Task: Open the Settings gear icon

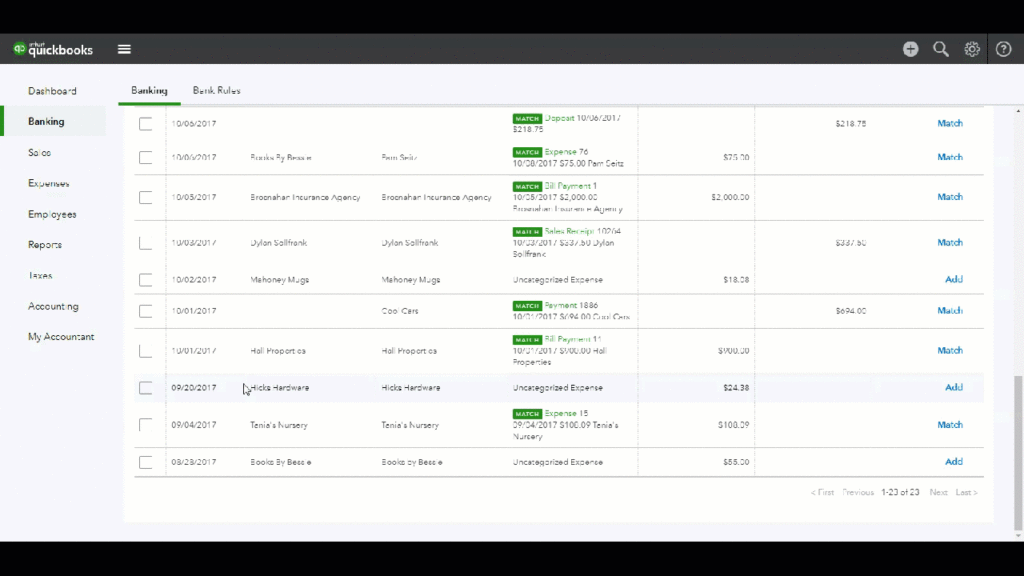Action: point(972,48)
